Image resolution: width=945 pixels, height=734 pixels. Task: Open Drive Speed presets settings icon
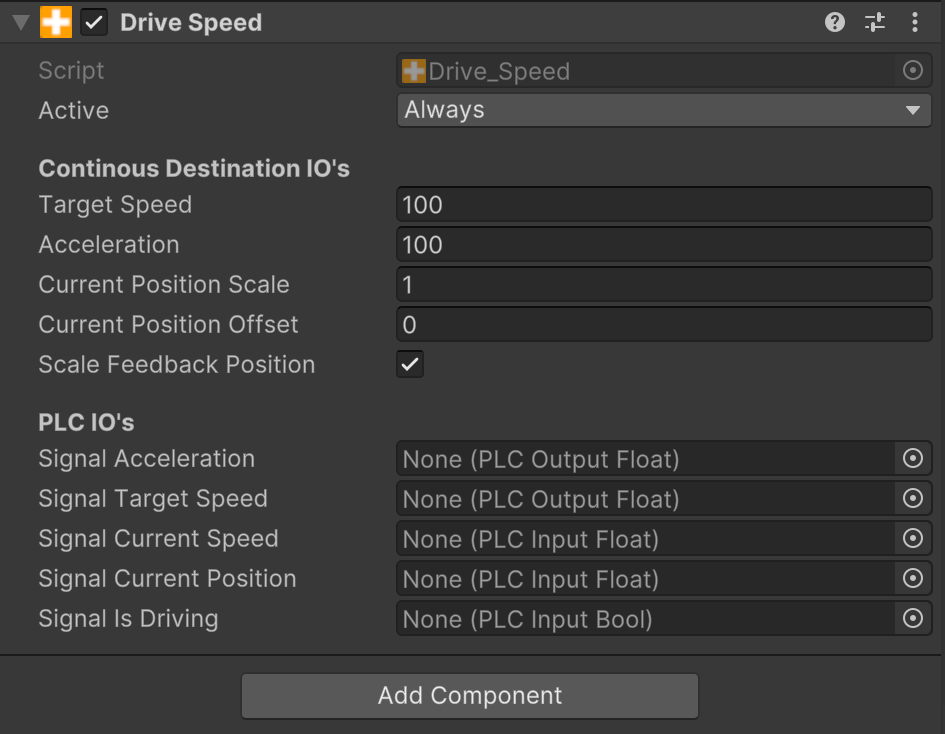875,23
